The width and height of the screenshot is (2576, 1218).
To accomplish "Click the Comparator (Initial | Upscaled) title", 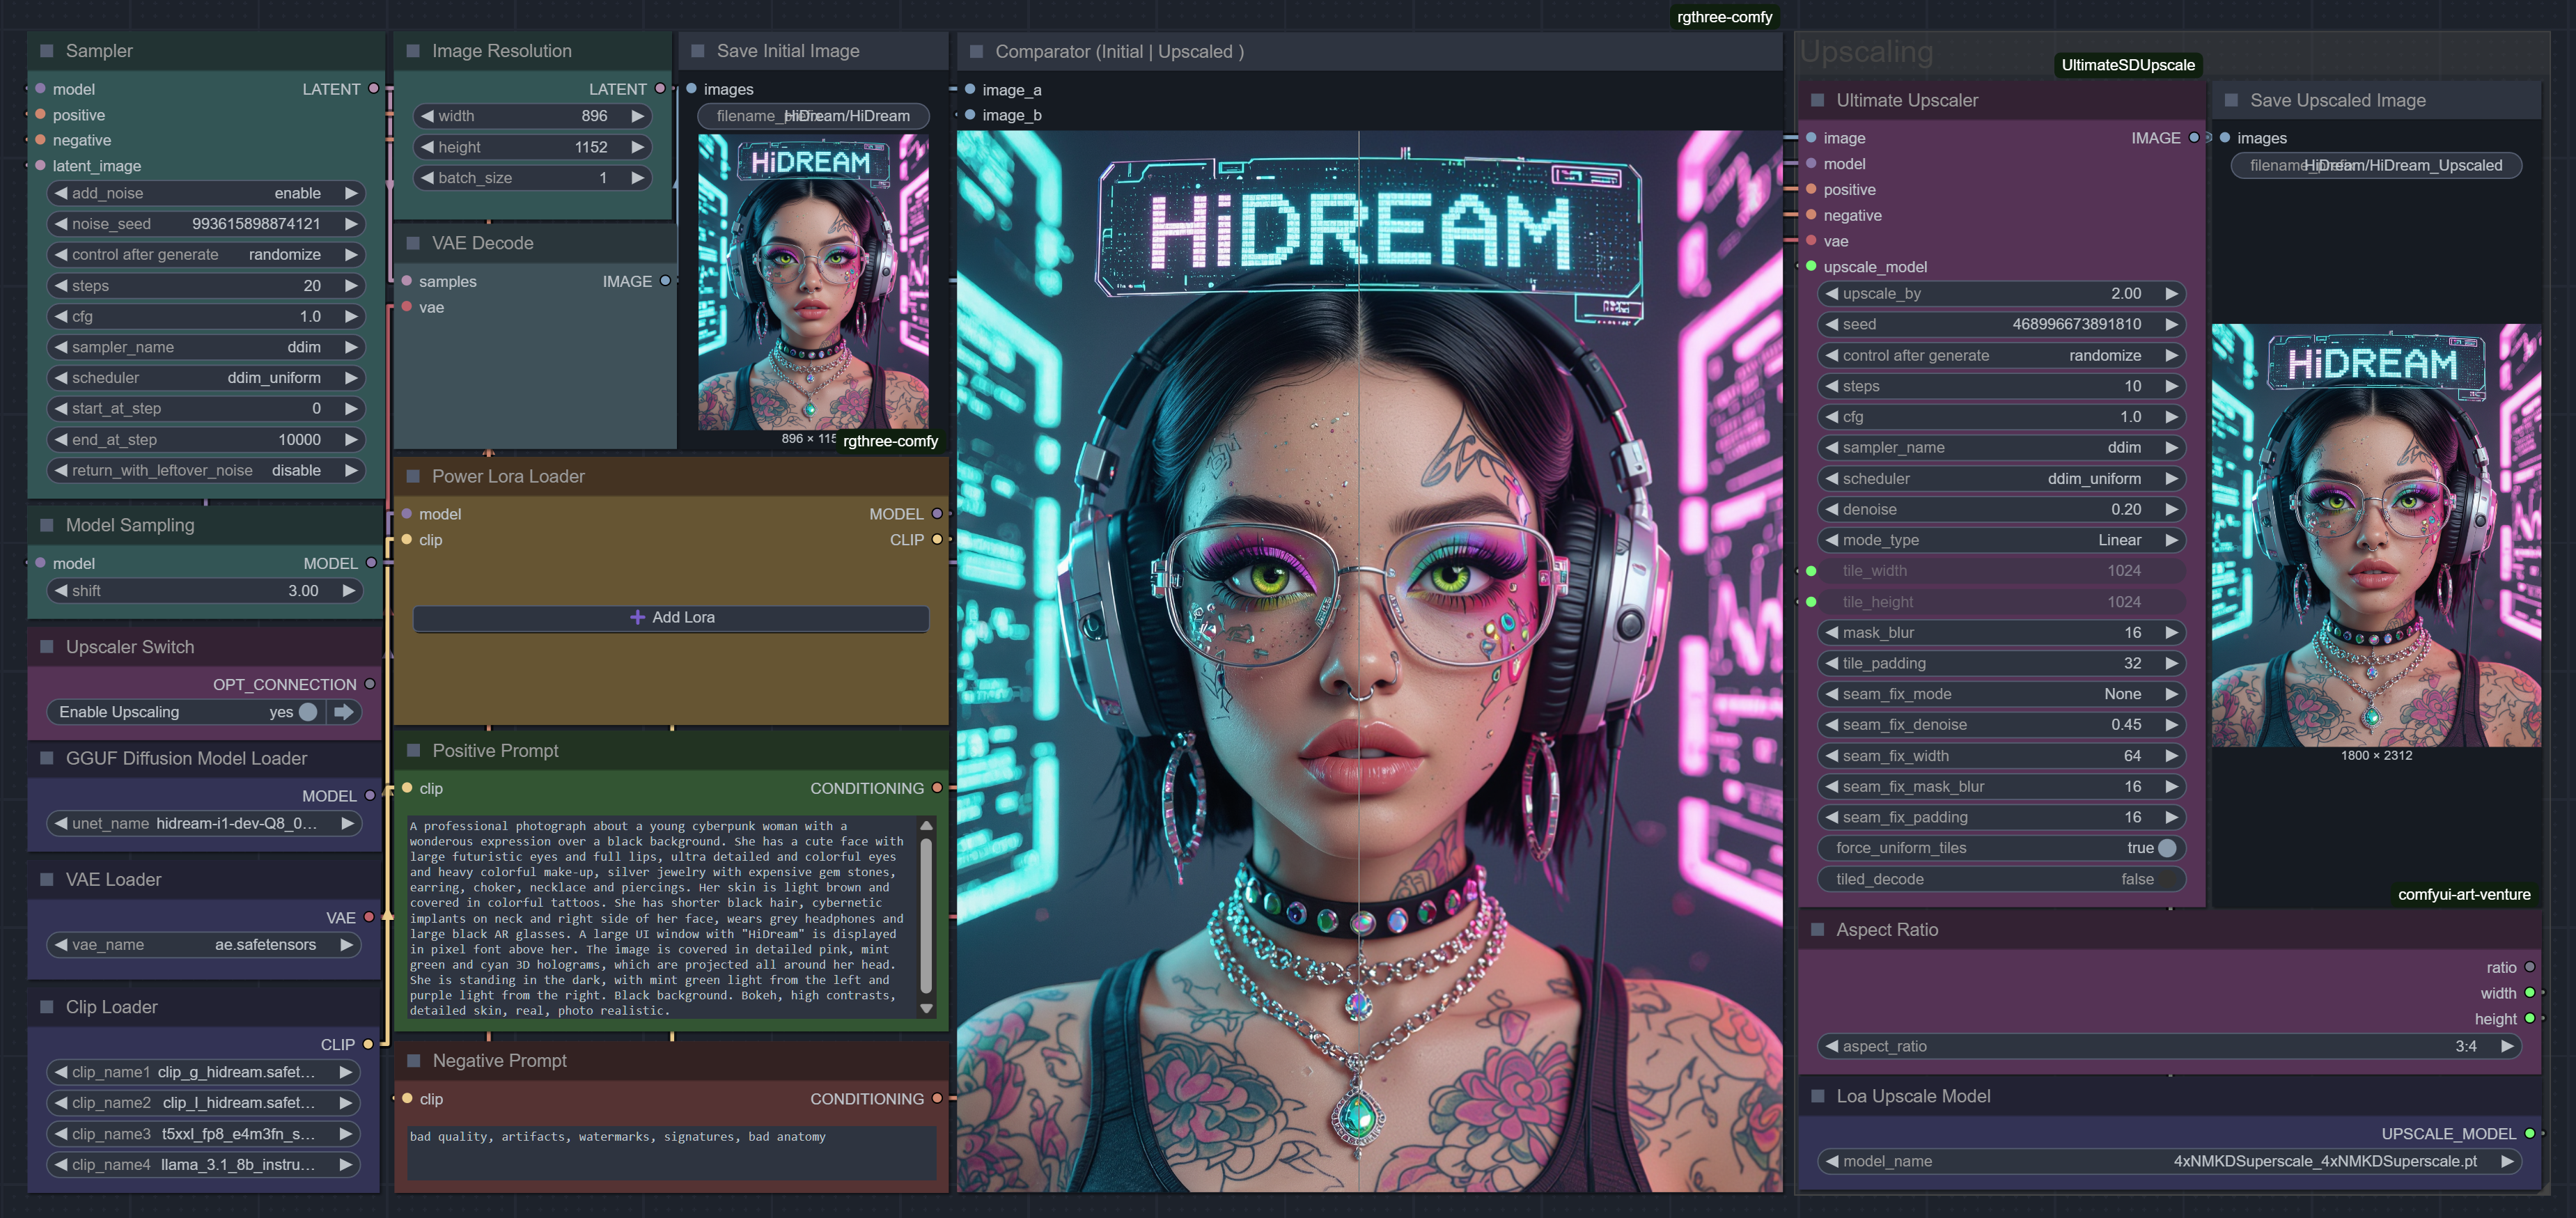I will [x=1119, y=51].
